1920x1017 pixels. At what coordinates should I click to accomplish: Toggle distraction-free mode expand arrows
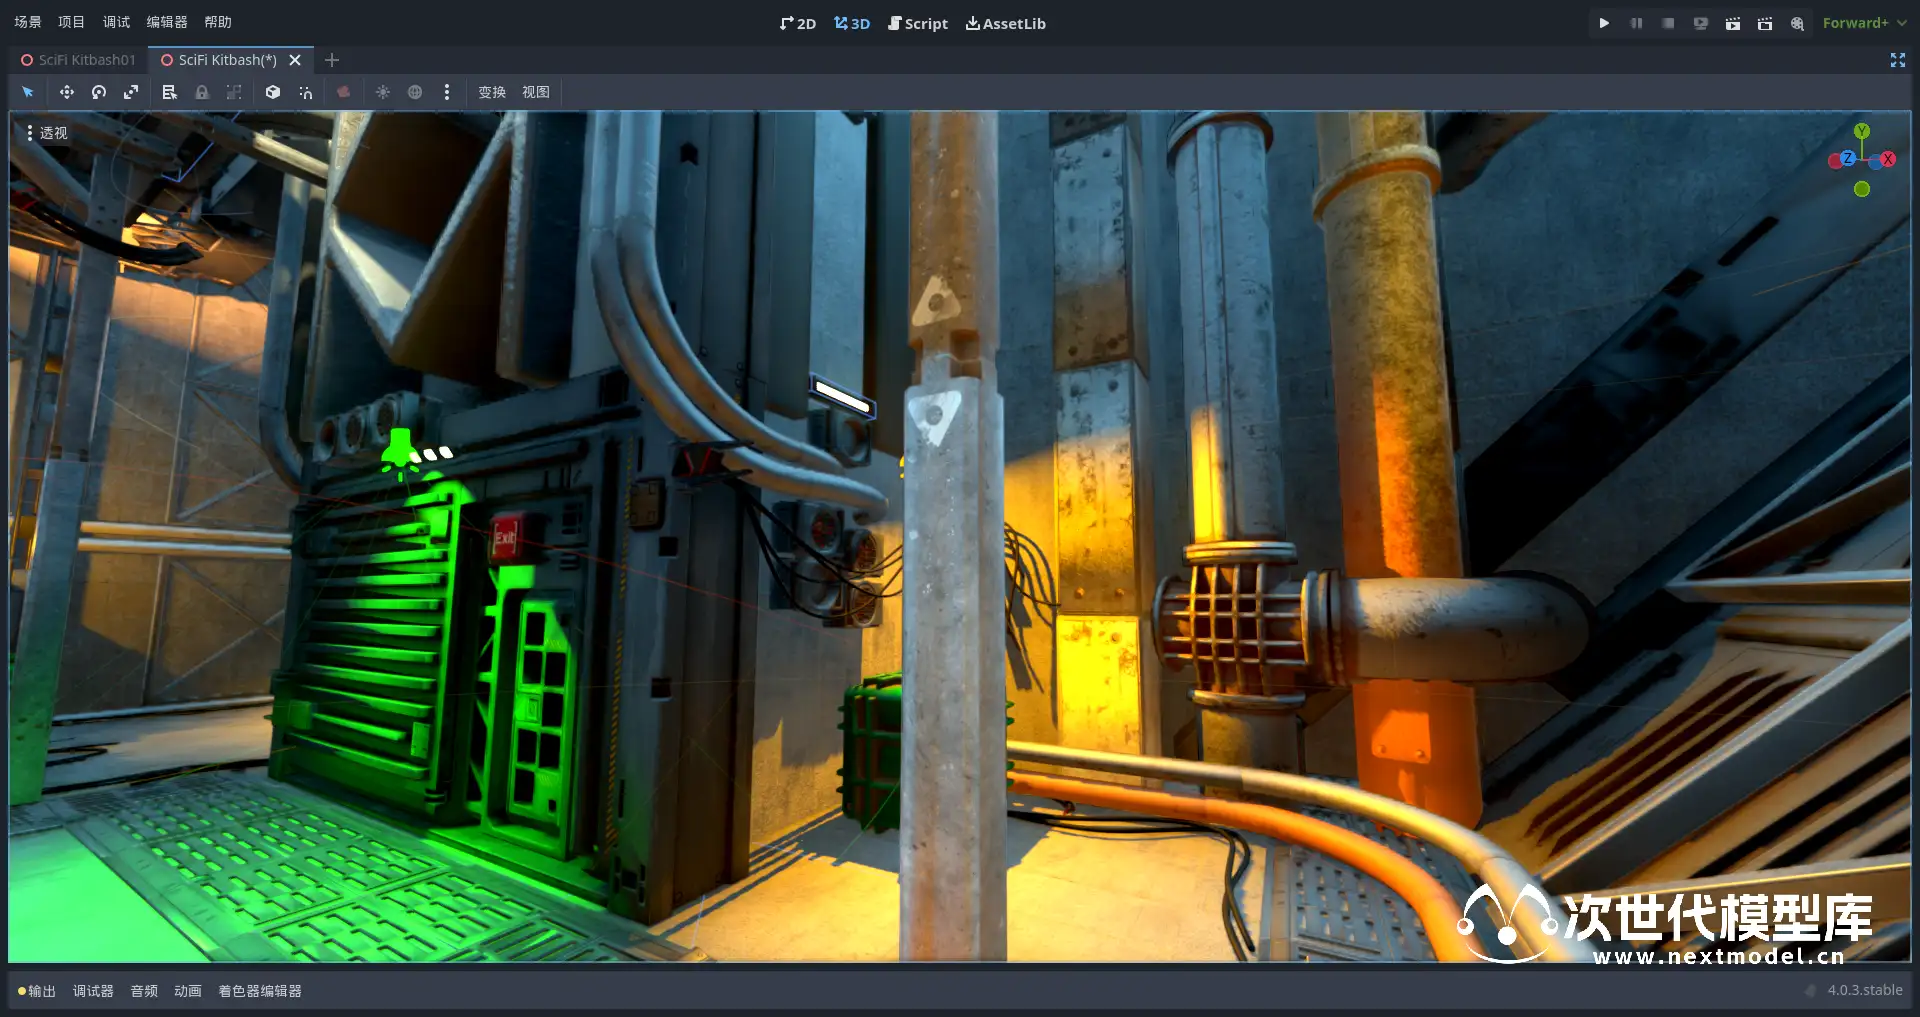coord(1897,60)
